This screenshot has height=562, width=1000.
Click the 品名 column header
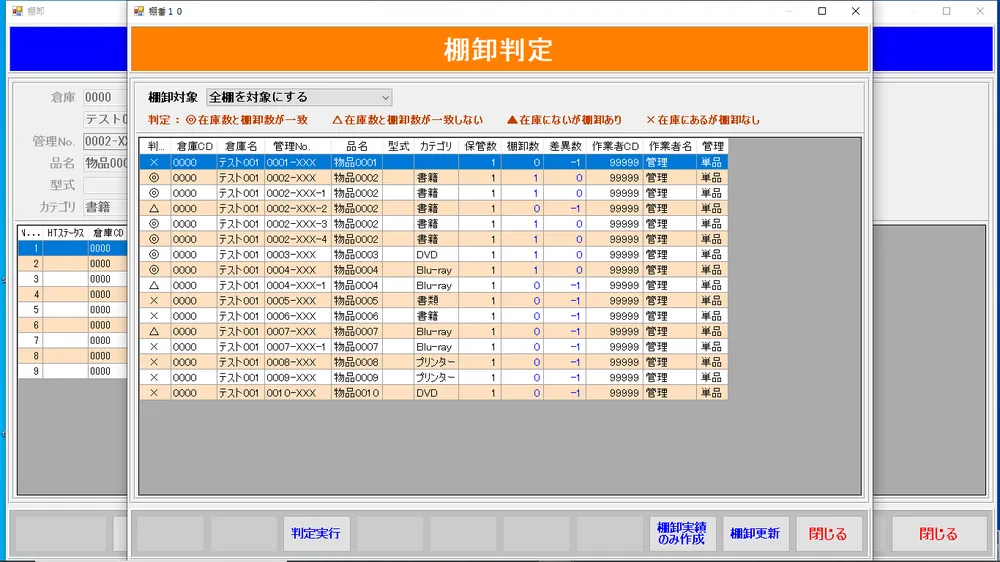357,146
